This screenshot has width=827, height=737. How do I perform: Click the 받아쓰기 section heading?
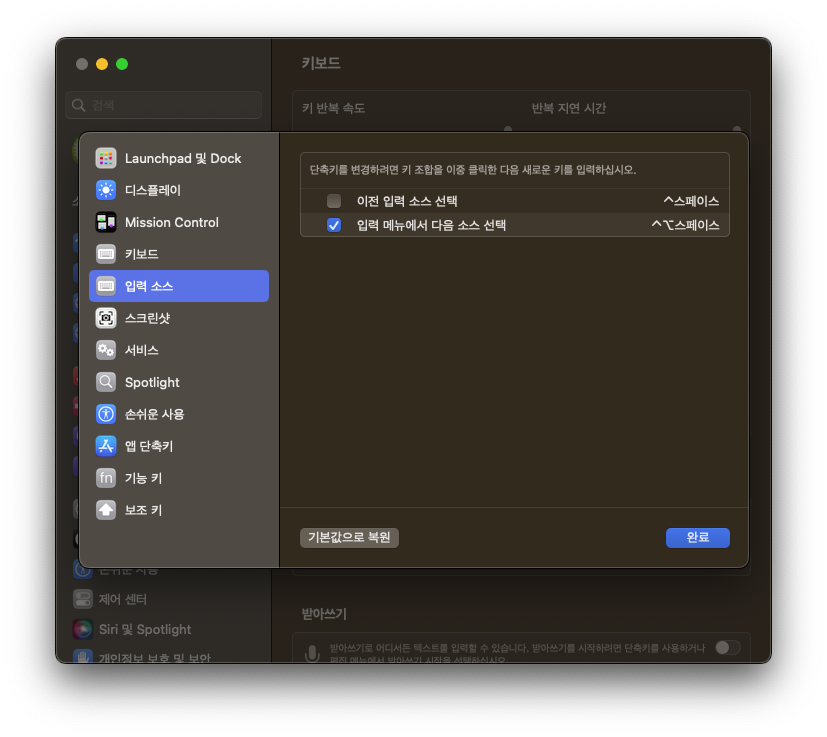pyautogui.click(x=324, y=614)
